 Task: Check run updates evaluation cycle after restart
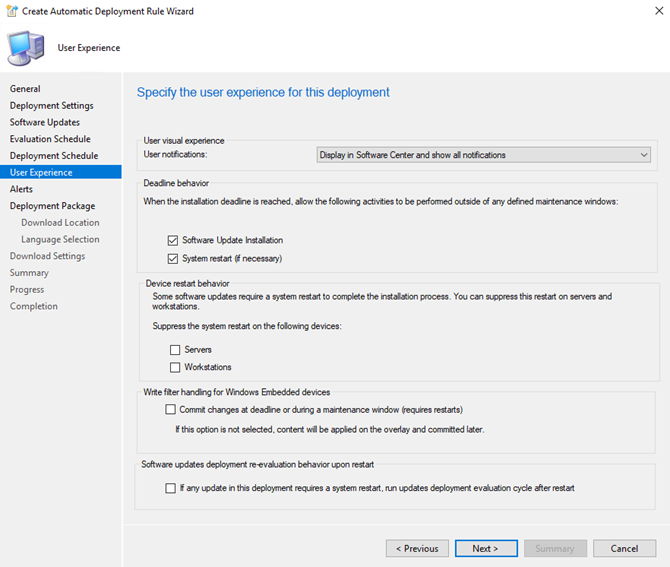(x=170, y=488)
